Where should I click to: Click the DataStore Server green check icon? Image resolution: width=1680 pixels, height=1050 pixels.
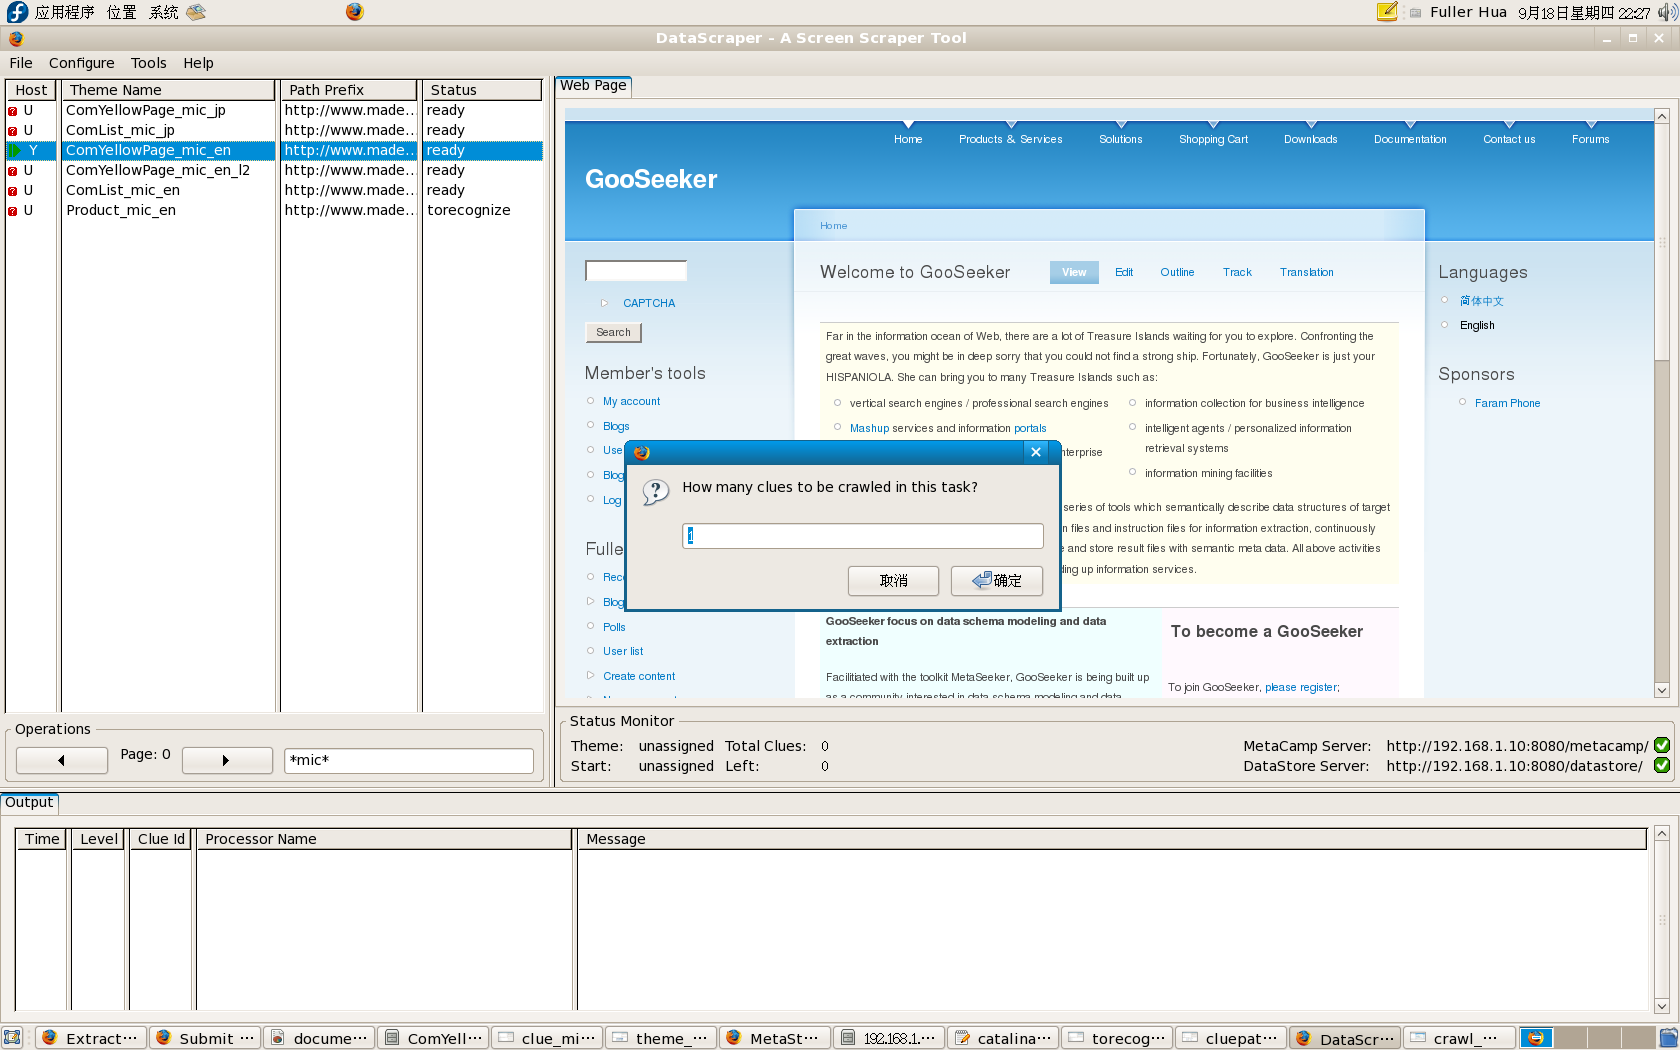(x=1662, y=765)
